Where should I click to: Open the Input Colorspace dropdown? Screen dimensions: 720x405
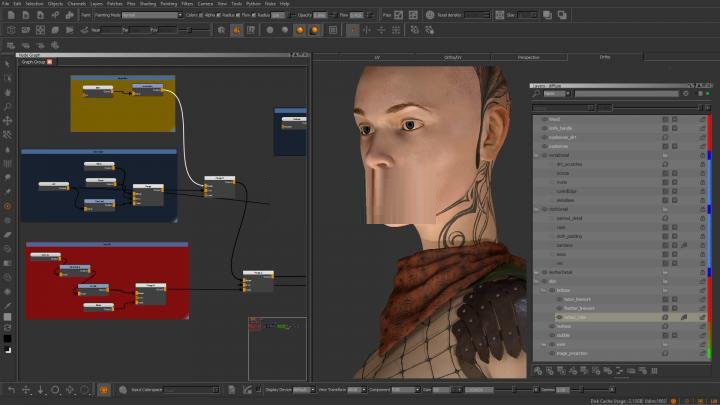click(191, 390)
